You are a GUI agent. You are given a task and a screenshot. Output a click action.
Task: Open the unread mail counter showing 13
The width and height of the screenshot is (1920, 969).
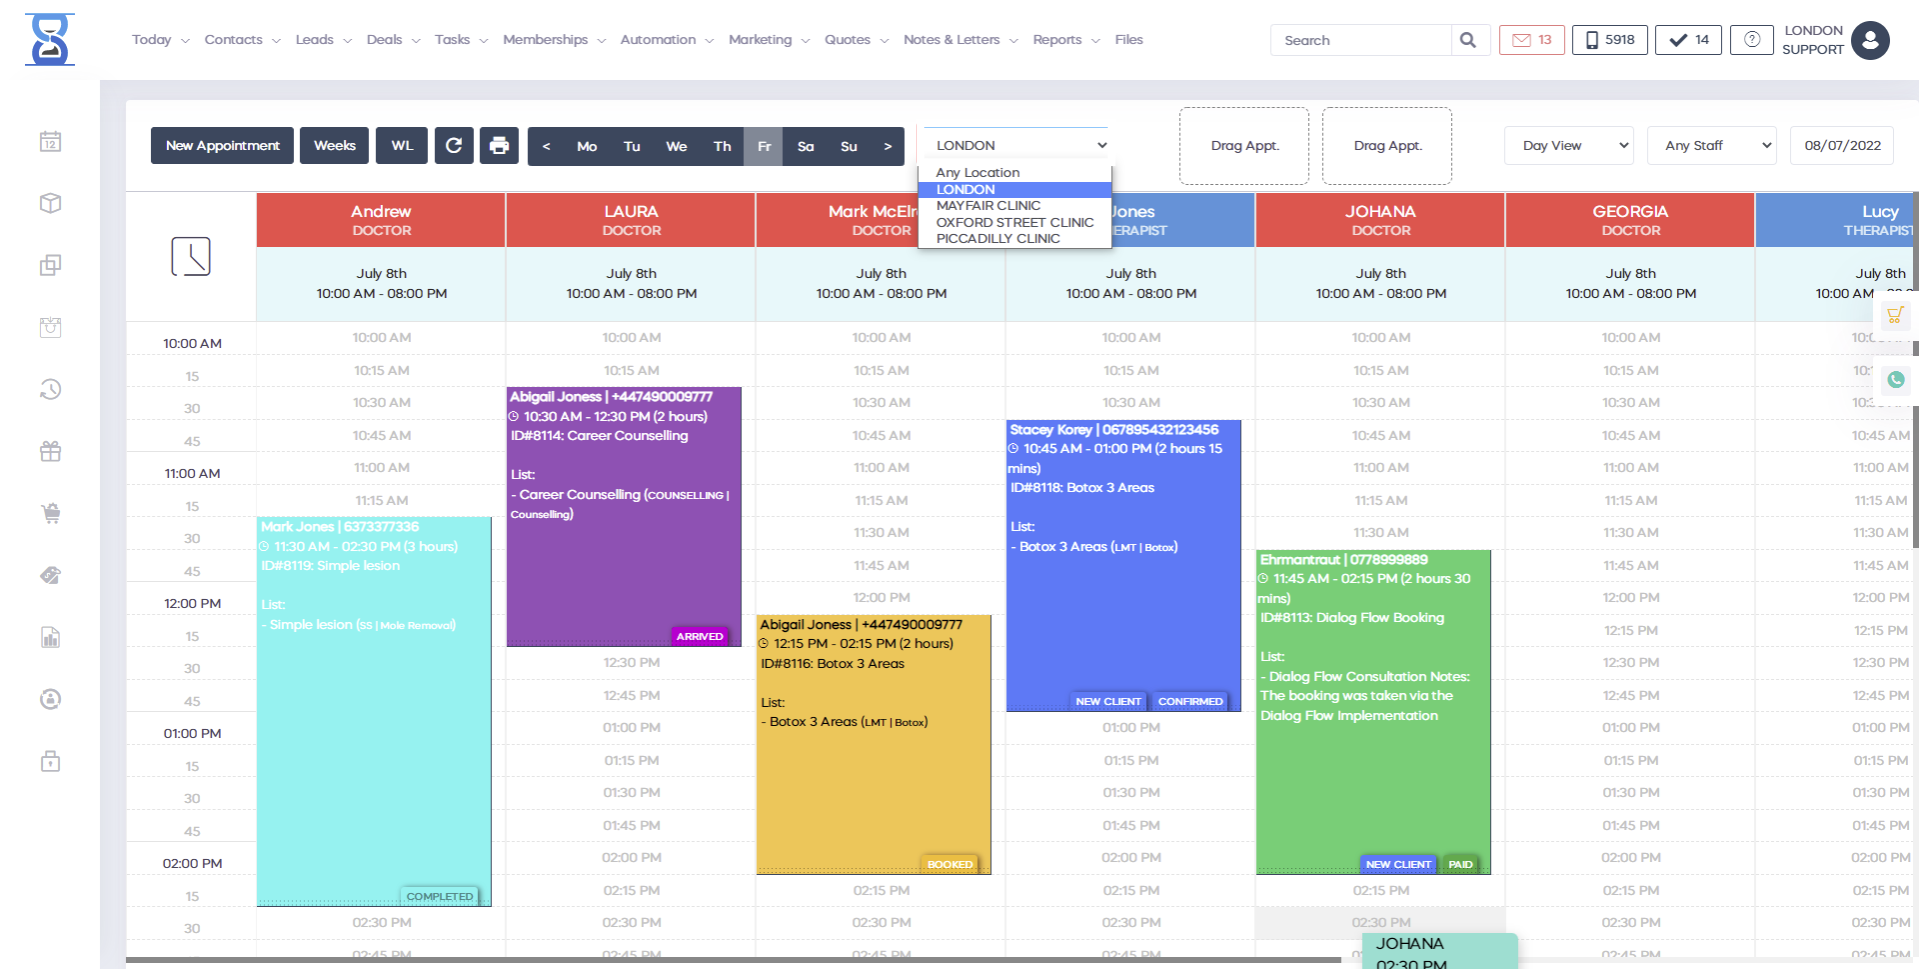[1531, 40]
